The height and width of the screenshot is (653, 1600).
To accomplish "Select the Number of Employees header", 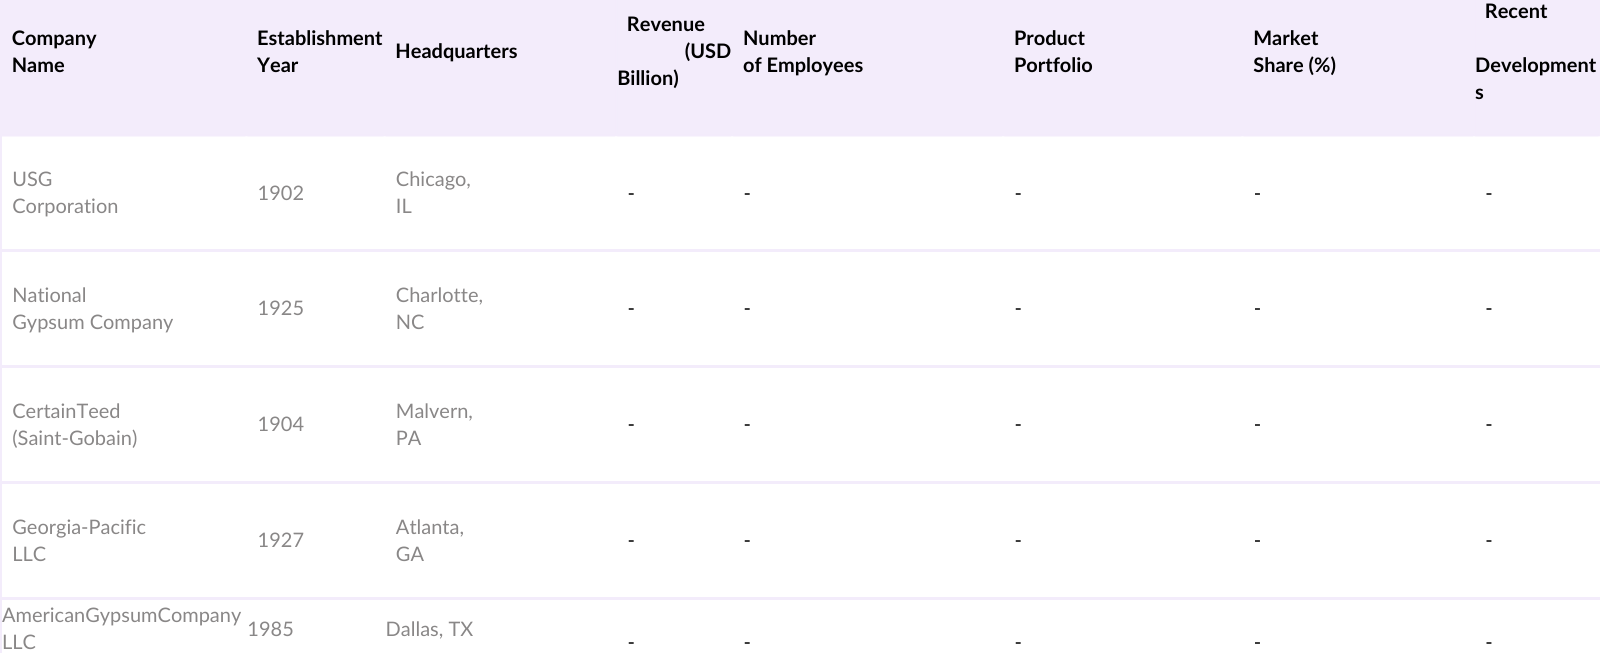I will click(802, 52).
